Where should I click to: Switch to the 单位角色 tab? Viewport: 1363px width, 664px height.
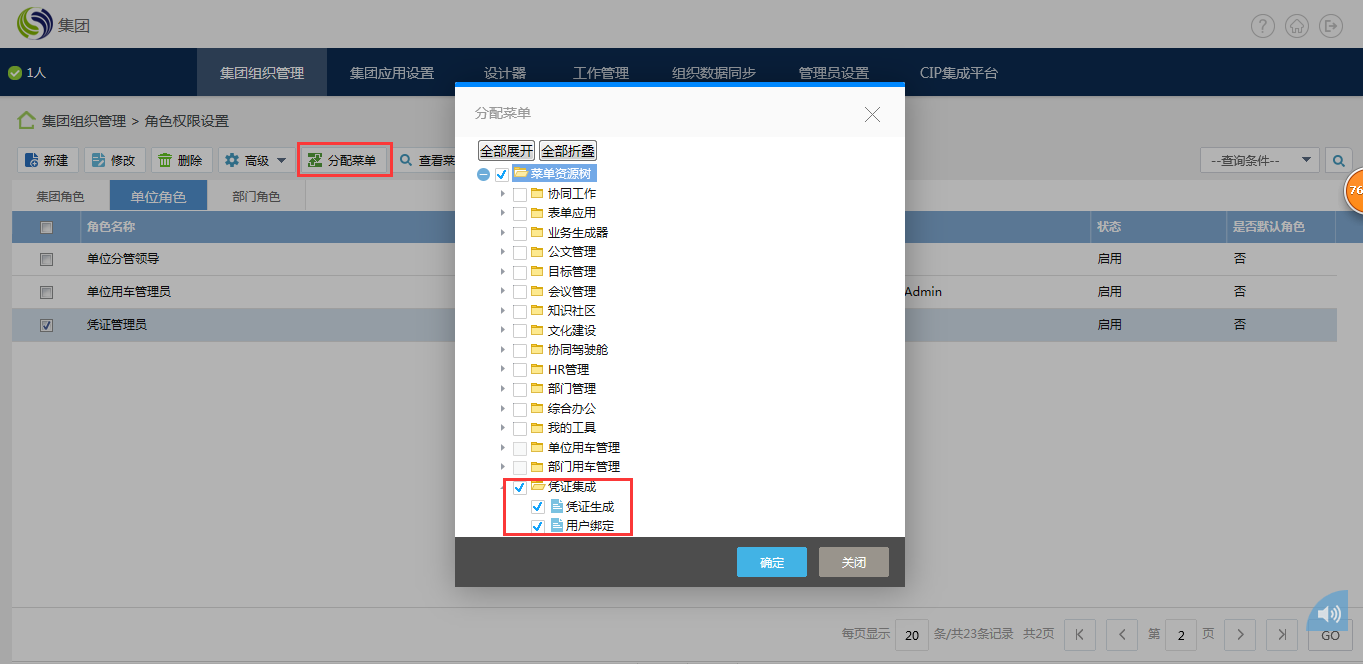(x=158, y=196)
